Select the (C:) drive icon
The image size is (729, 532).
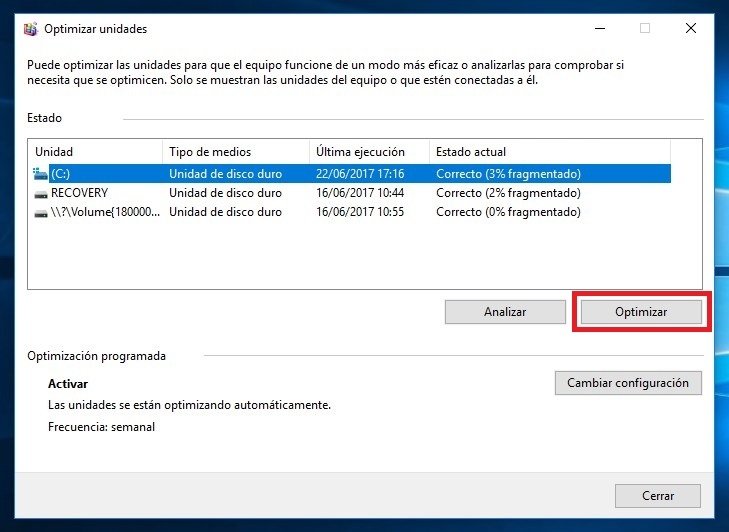coord(41,174)
